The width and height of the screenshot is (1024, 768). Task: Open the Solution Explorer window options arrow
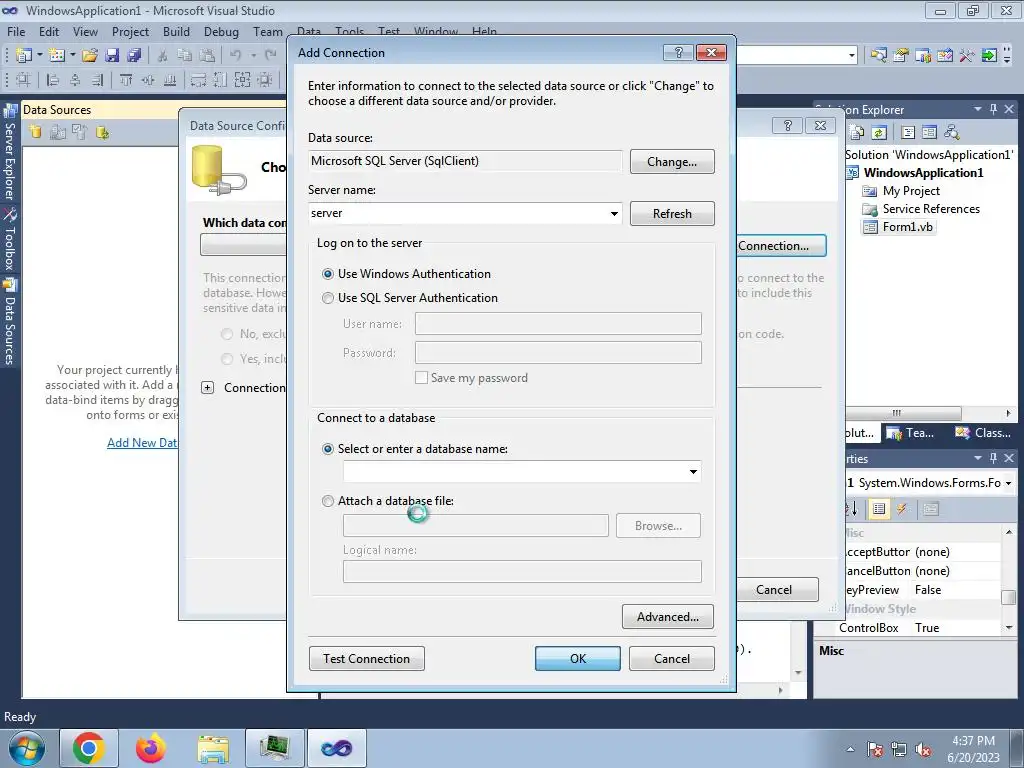coord(978,109)
